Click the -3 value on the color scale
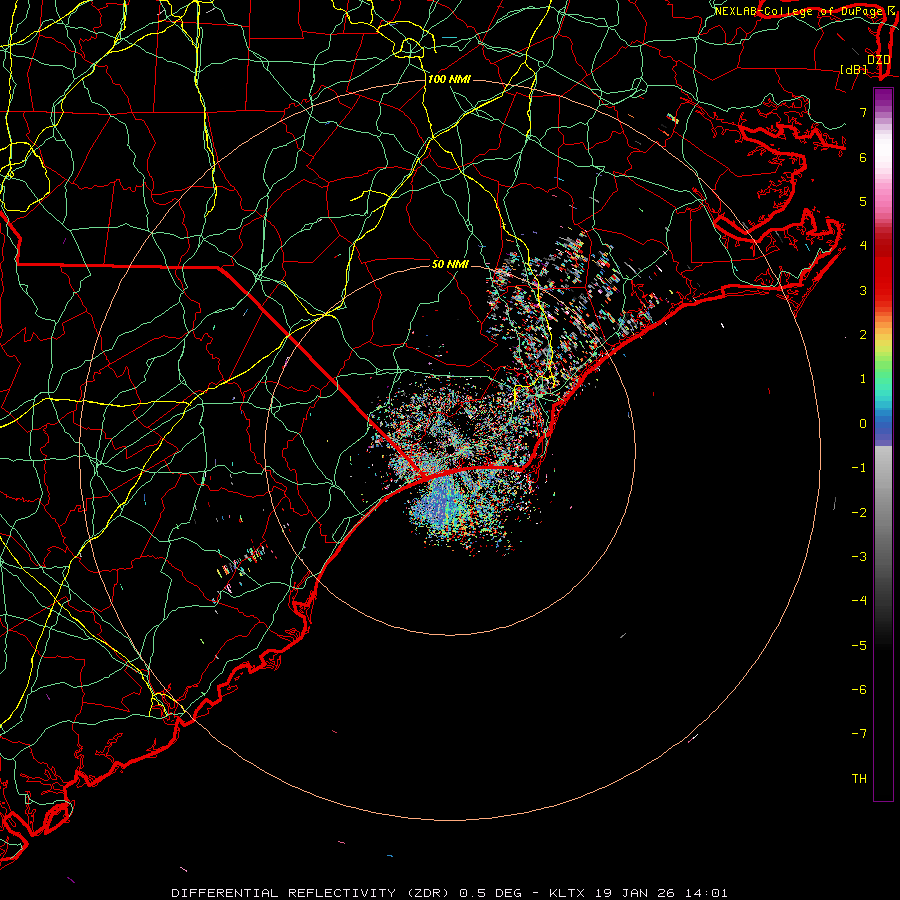900x900 pixels. click(859, 557)
